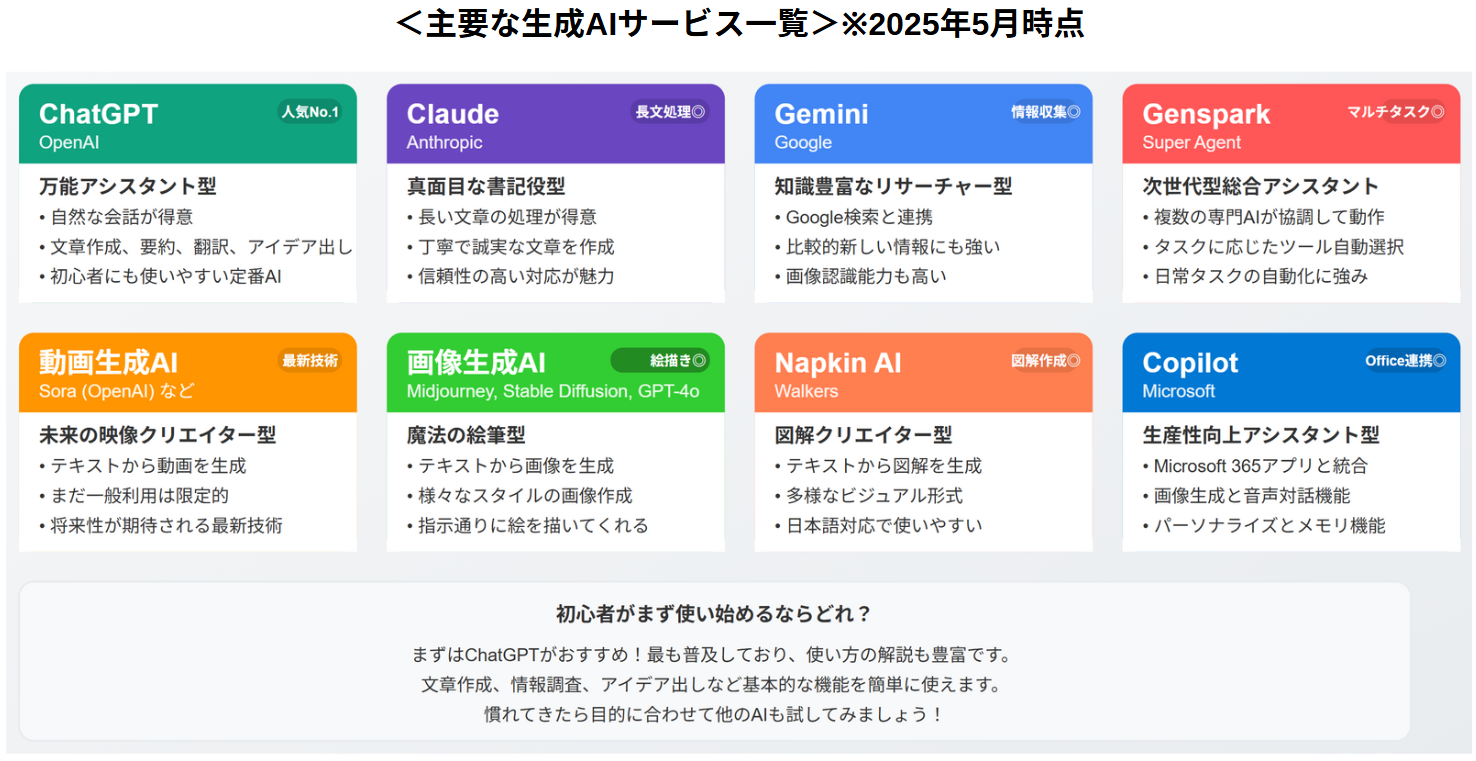Click the Napkin AI title
1476x761 pixels.
pos(838,363)
